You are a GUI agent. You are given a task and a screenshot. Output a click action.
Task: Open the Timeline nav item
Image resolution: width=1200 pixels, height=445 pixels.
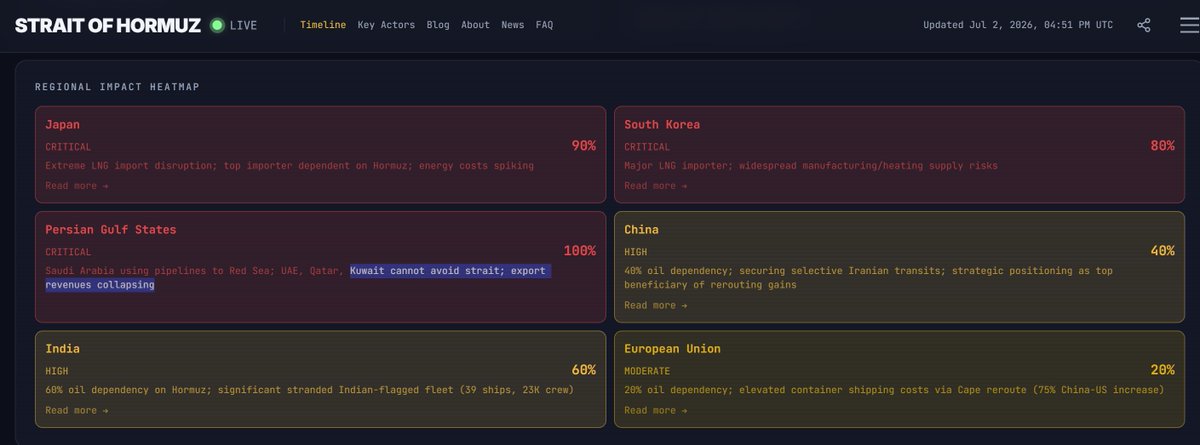click(323, 25)
